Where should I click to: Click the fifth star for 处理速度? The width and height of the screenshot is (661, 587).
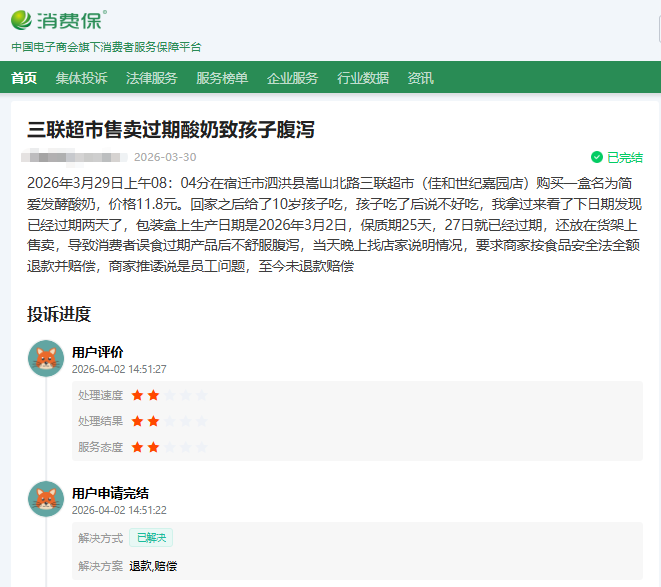pos(202,395)
